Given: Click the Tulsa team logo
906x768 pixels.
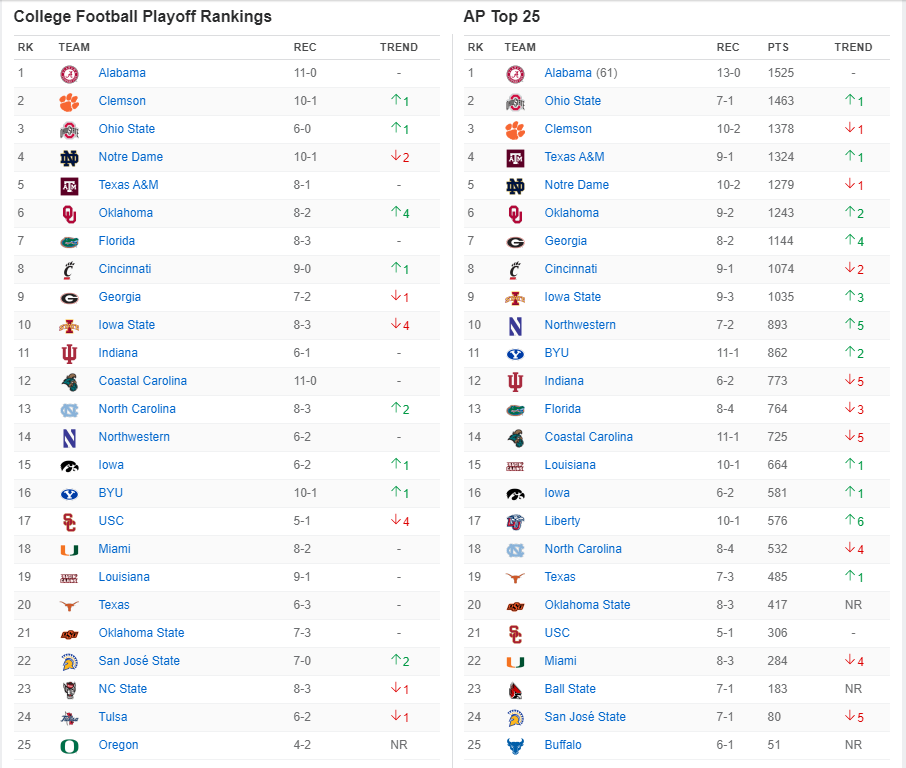Looking at the screenshot, I should (x=69, y=717).
